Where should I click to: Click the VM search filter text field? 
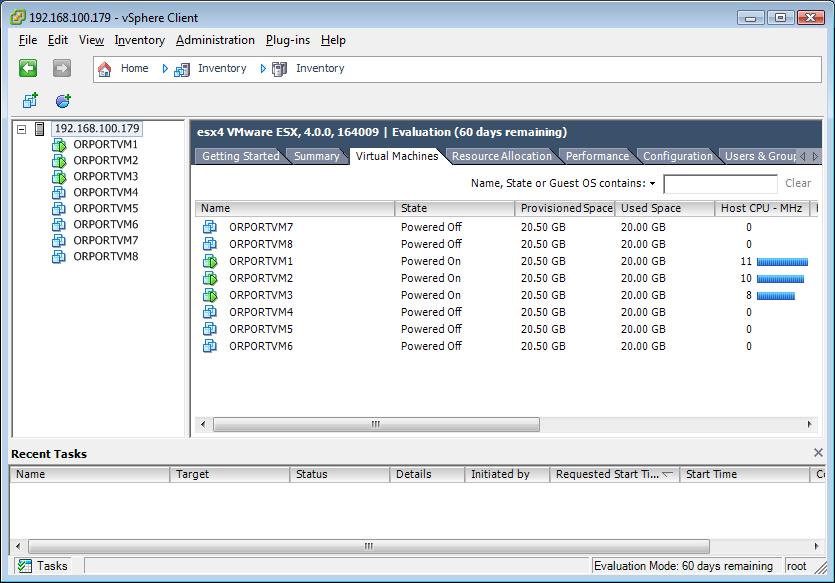click(720, 184)
